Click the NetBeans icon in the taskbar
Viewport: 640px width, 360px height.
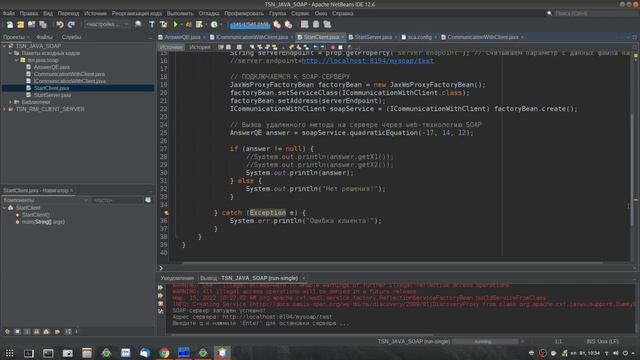(x=222, y=353)
